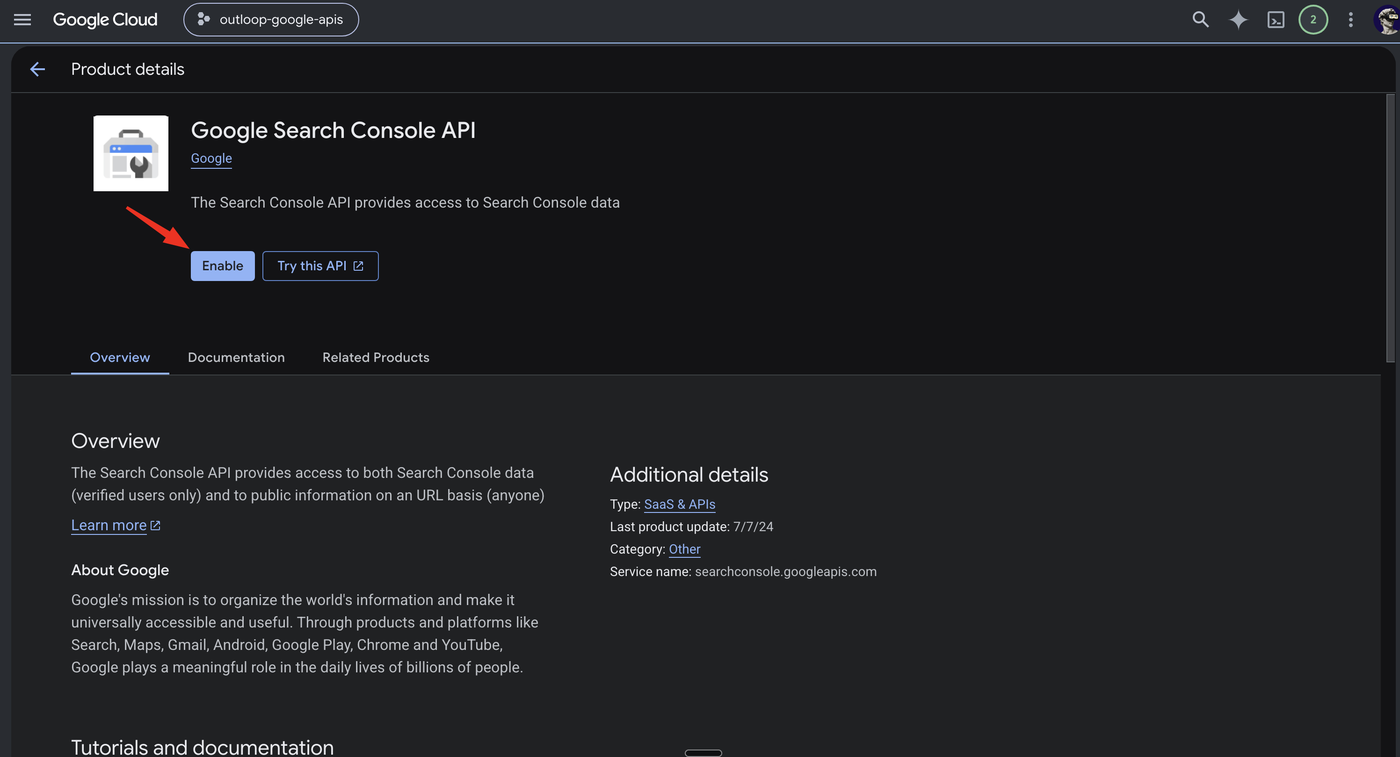The image size is (1400, 757).
Task: Open the account avatar menu
Action: 1388,19
